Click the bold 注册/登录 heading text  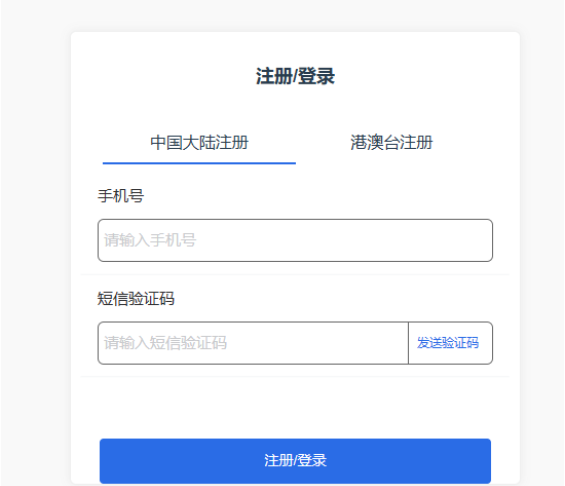[x=295, y=76]
